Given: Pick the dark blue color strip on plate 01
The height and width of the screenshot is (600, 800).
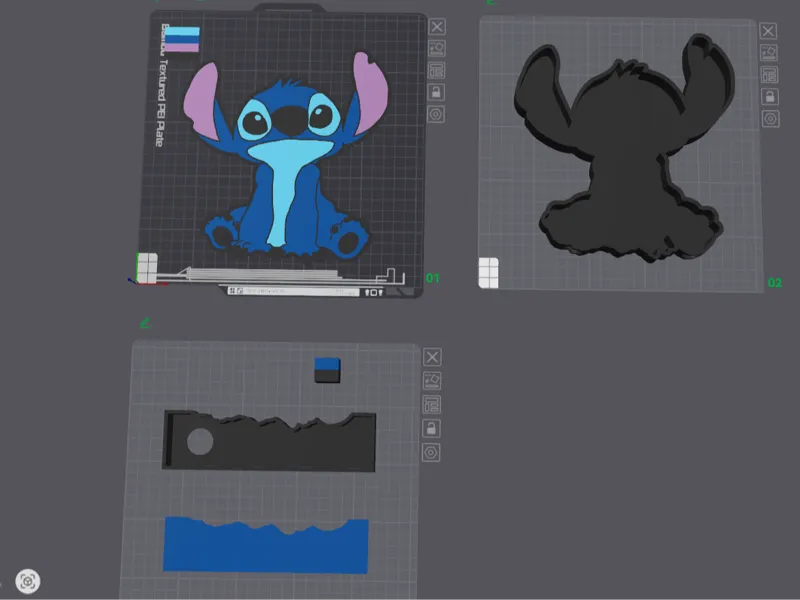Looking at the screenshot, I should [182, 40].
